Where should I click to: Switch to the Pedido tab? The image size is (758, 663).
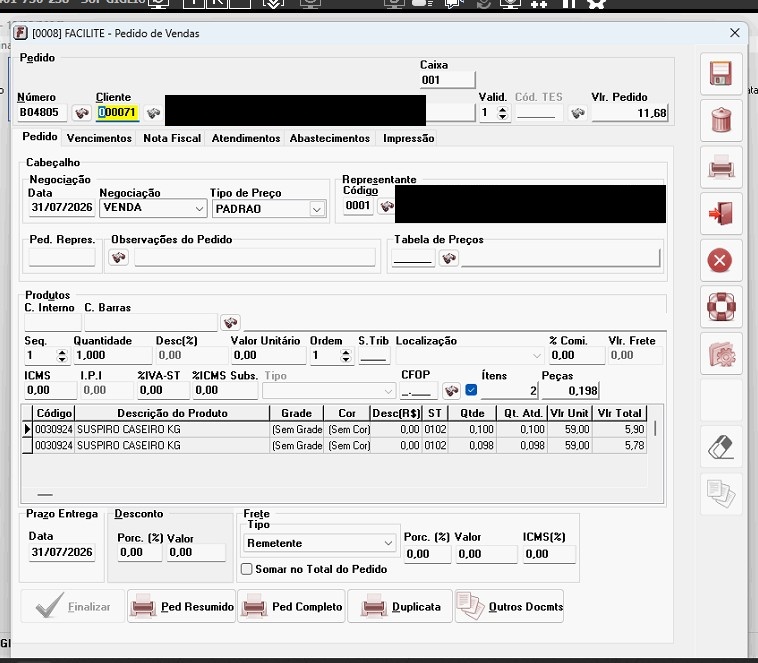(40, 137)
